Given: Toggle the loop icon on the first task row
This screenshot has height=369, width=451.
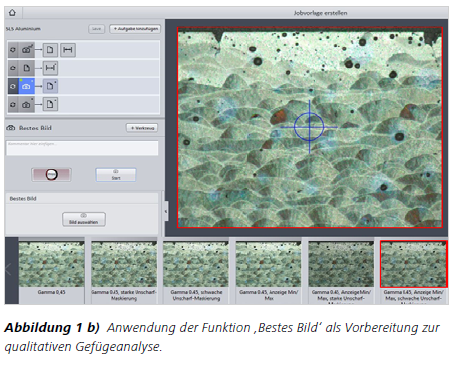Looking at the screenshot, I should coord(13,50).
